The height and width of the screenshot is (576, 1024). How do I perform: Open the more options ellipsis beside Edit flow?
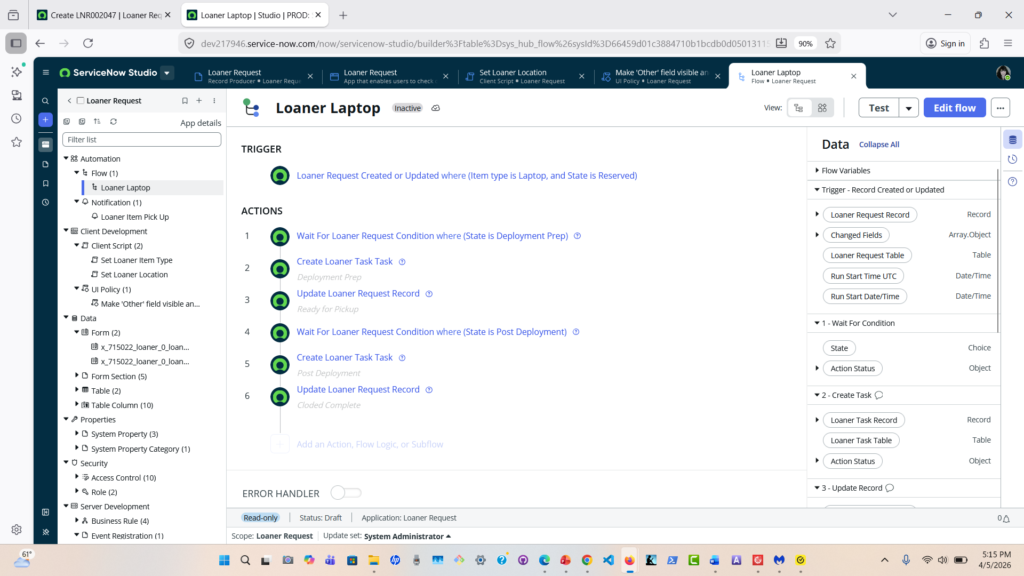coord(1000,108)
